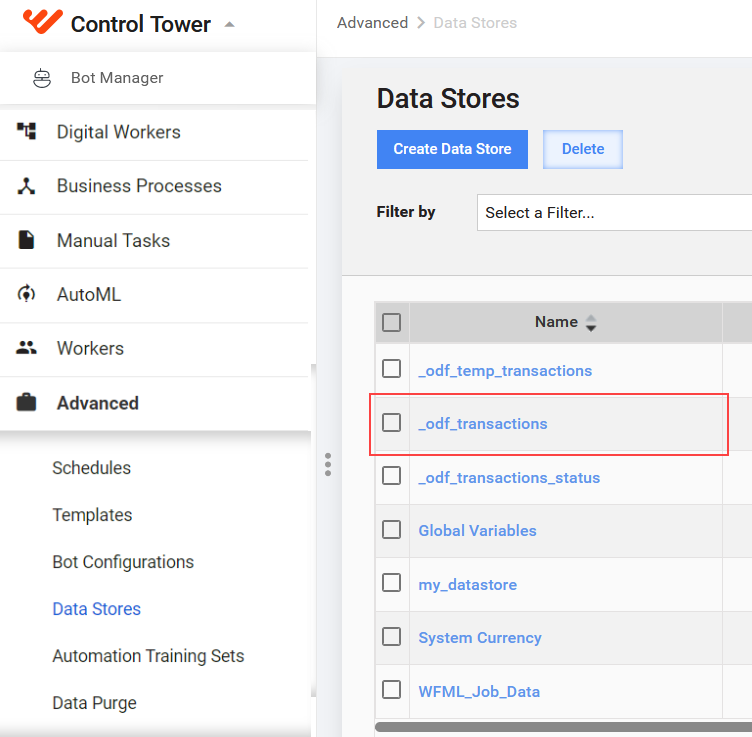This screenshot has height=737, width=752.
Task: Click the Manual Tasks document icon
Action: pyautogui.click(x=26, y=240)
